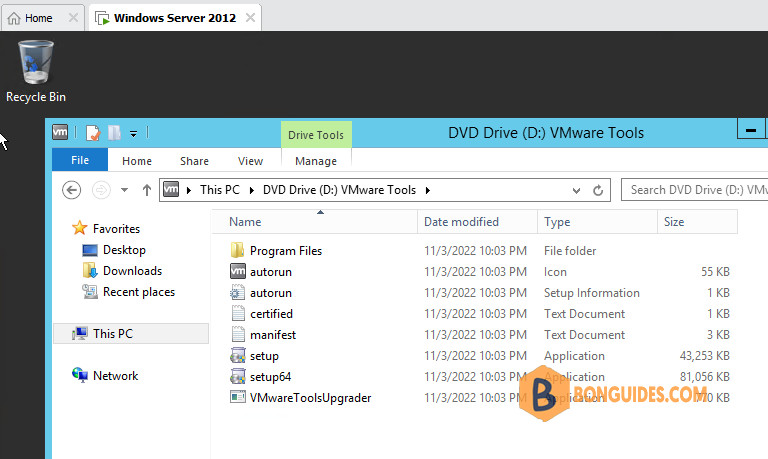Sort by the Size column header
Viewport: 768px width, 459px height.
[697, 222]
